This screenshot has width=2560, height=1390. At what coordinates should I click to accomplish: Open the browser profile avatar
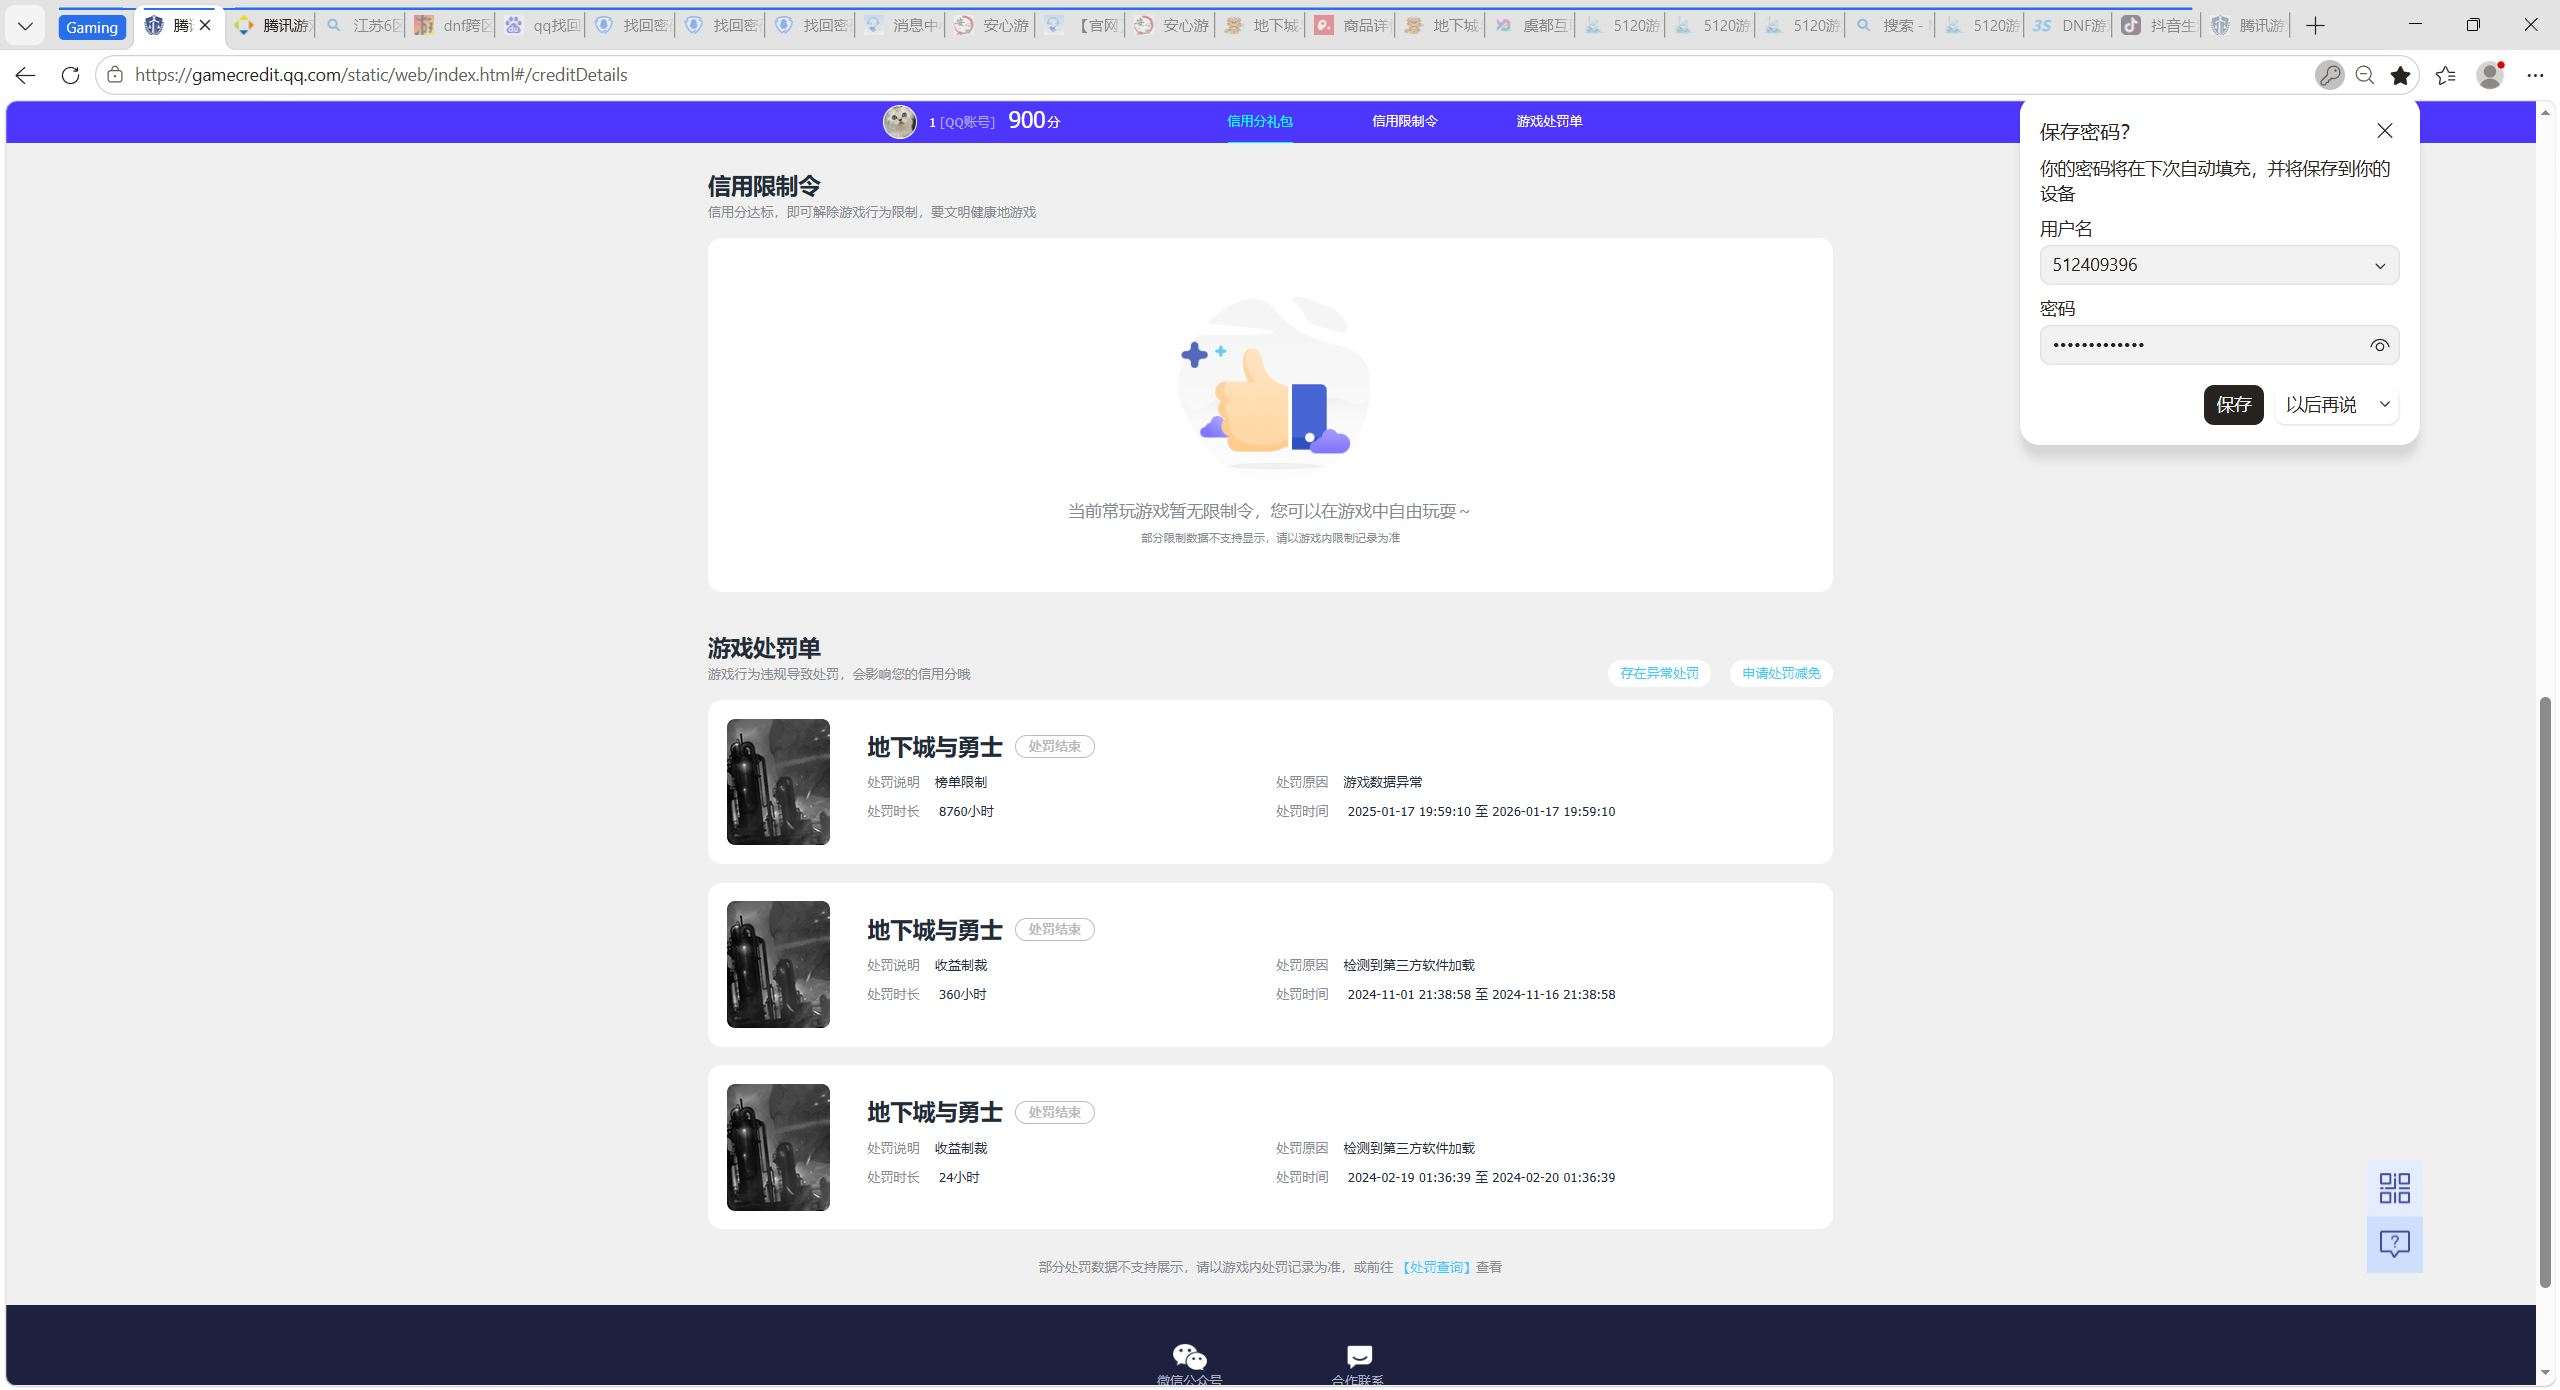tap(2490, 75)
